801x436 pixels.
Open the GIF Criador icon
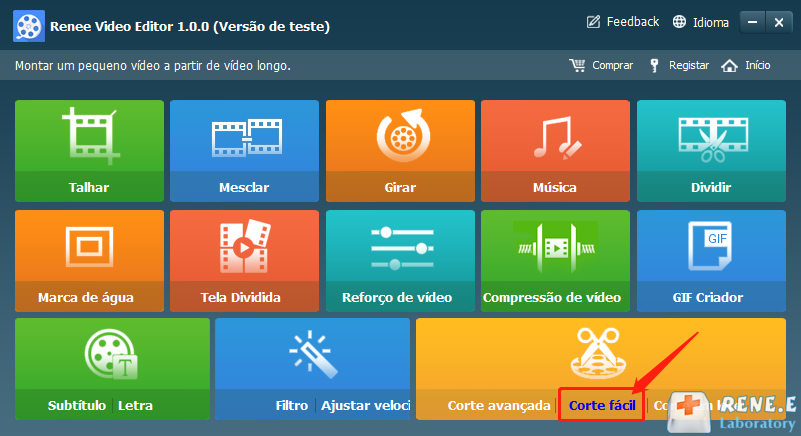[x=710, y=245]
